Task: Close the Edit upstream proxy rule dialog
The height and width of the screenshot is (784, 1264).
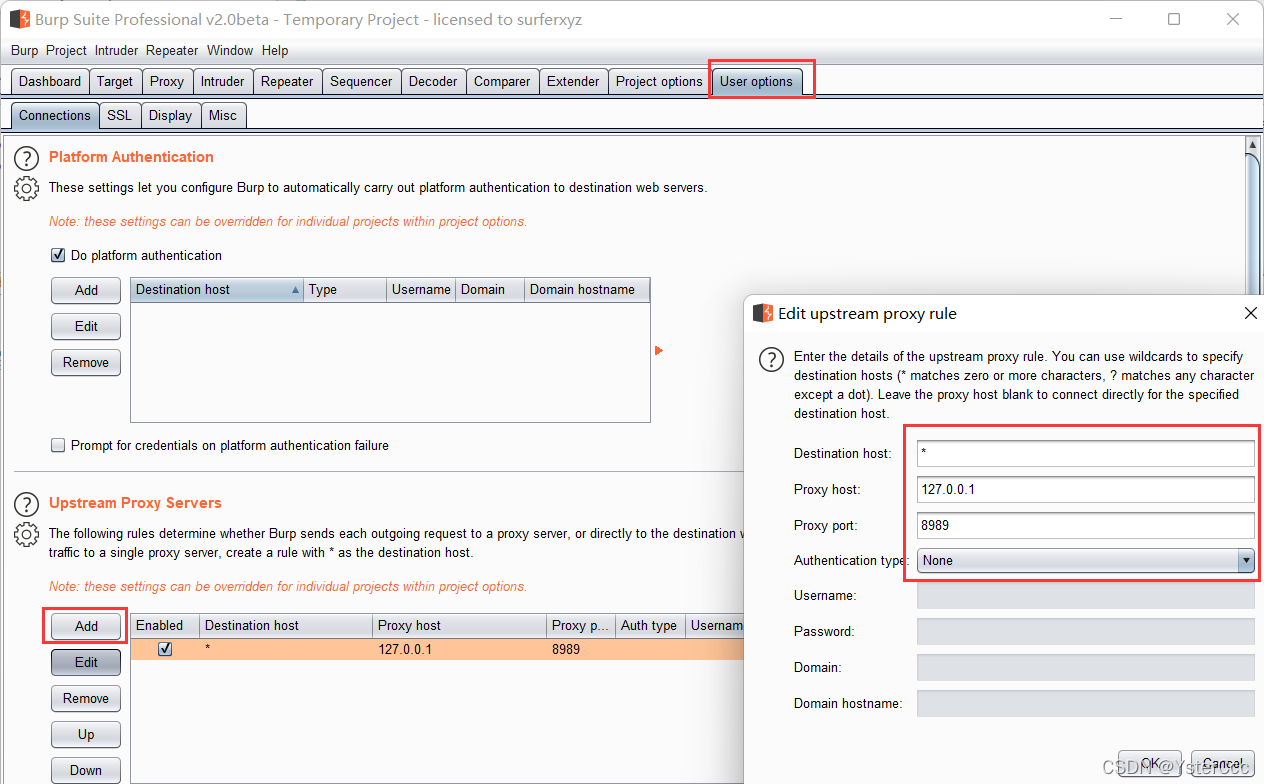Action: [1250, 313]
